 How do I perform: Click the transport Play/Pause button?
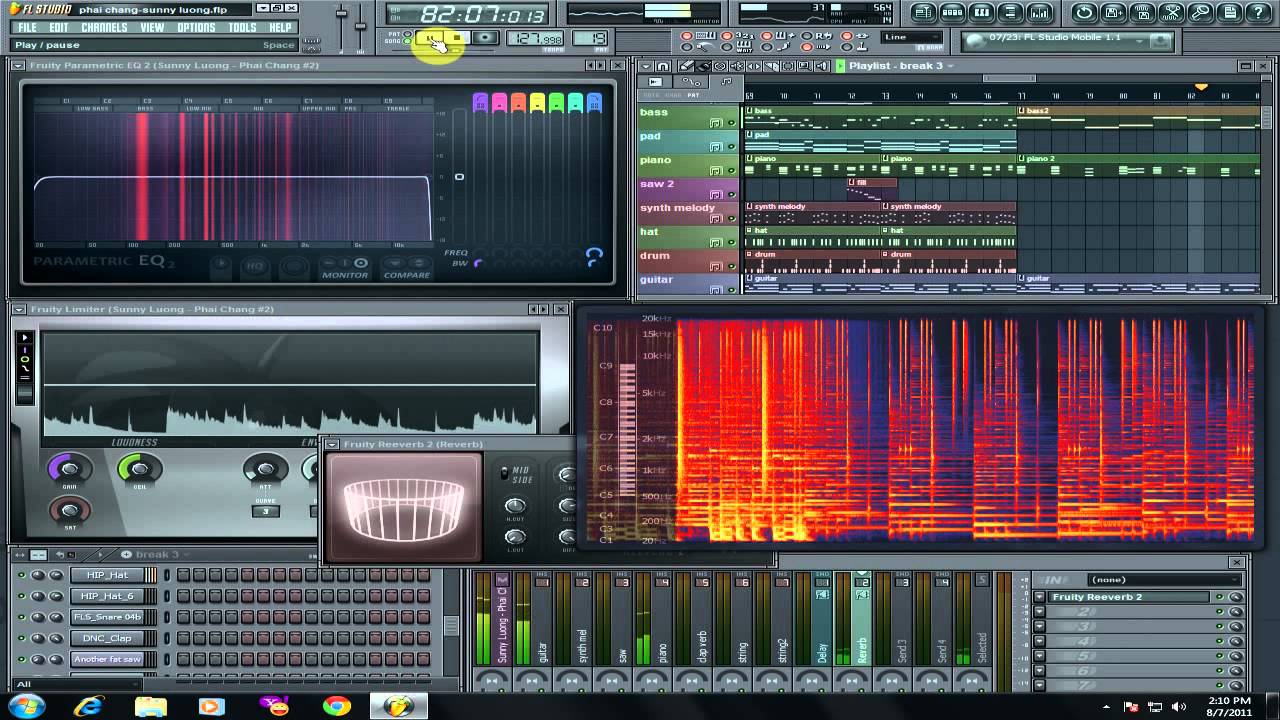point(430,38)
